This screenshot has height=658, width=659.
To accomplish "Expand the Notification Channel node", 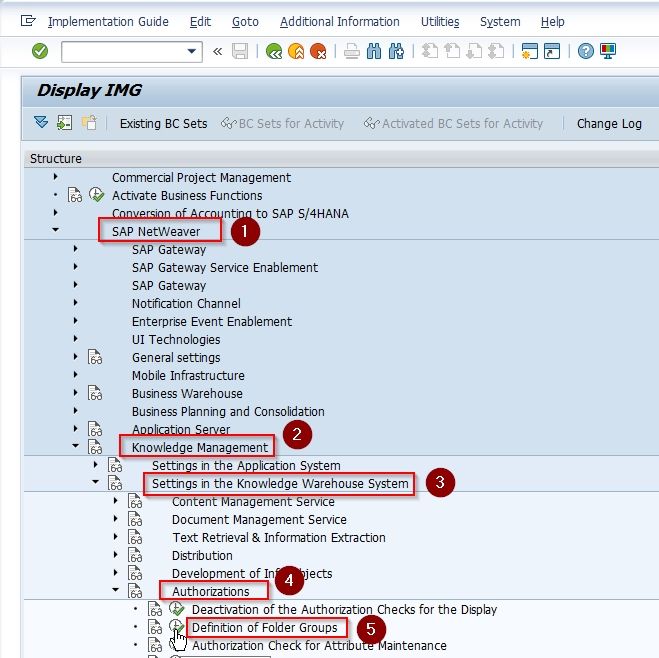I will 76,303.
